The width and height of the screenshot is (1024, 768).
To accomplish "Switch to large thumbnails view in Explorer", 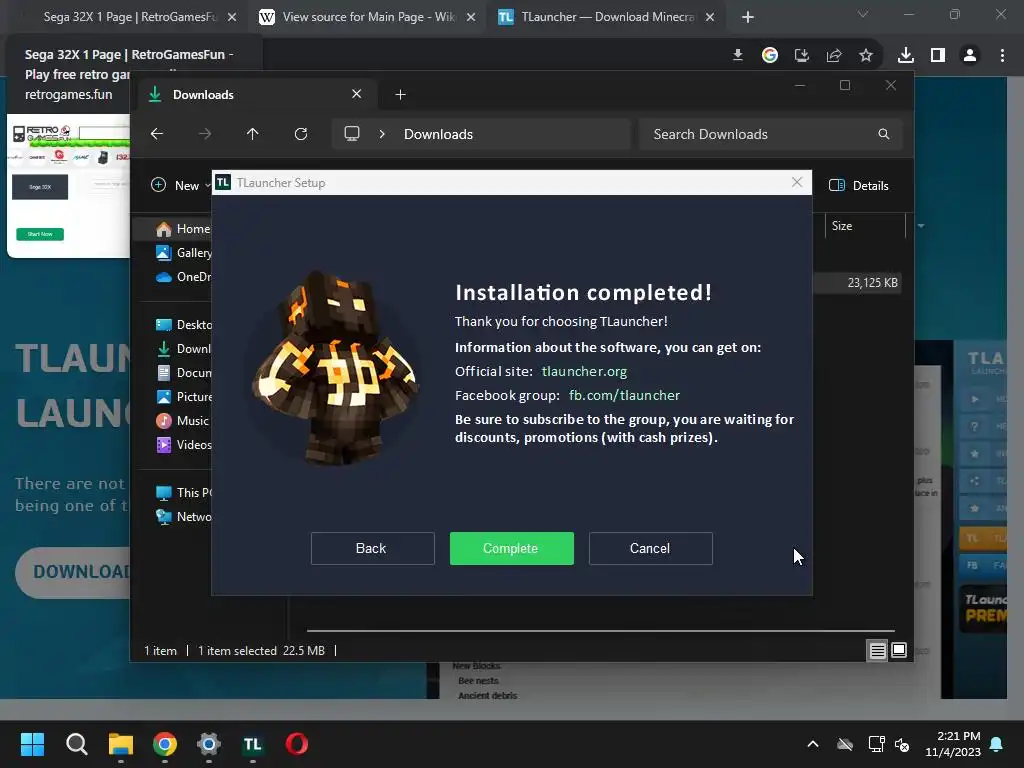I will [x=899, y=650].
